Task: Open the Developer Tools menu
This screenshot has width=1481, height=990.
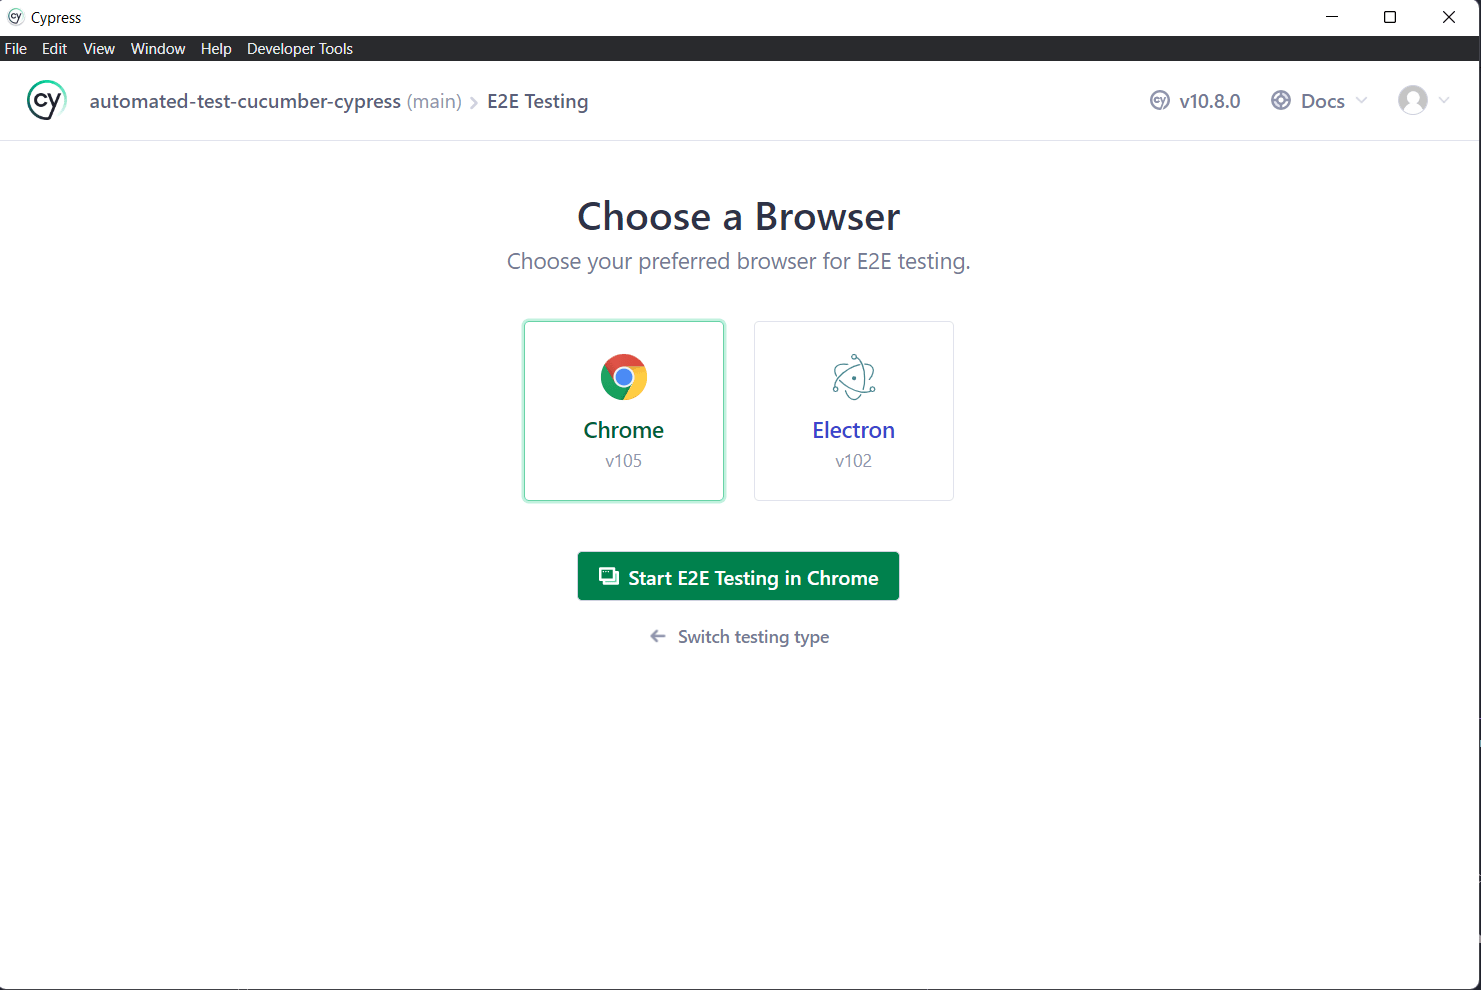Action: (299, 48)
